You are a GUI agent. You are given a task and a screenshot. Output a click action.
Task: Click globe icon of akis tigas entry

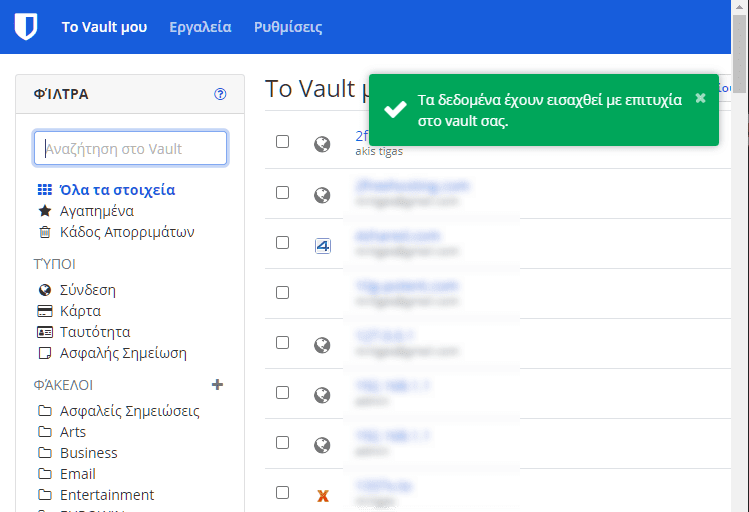(x=322, y=144)
